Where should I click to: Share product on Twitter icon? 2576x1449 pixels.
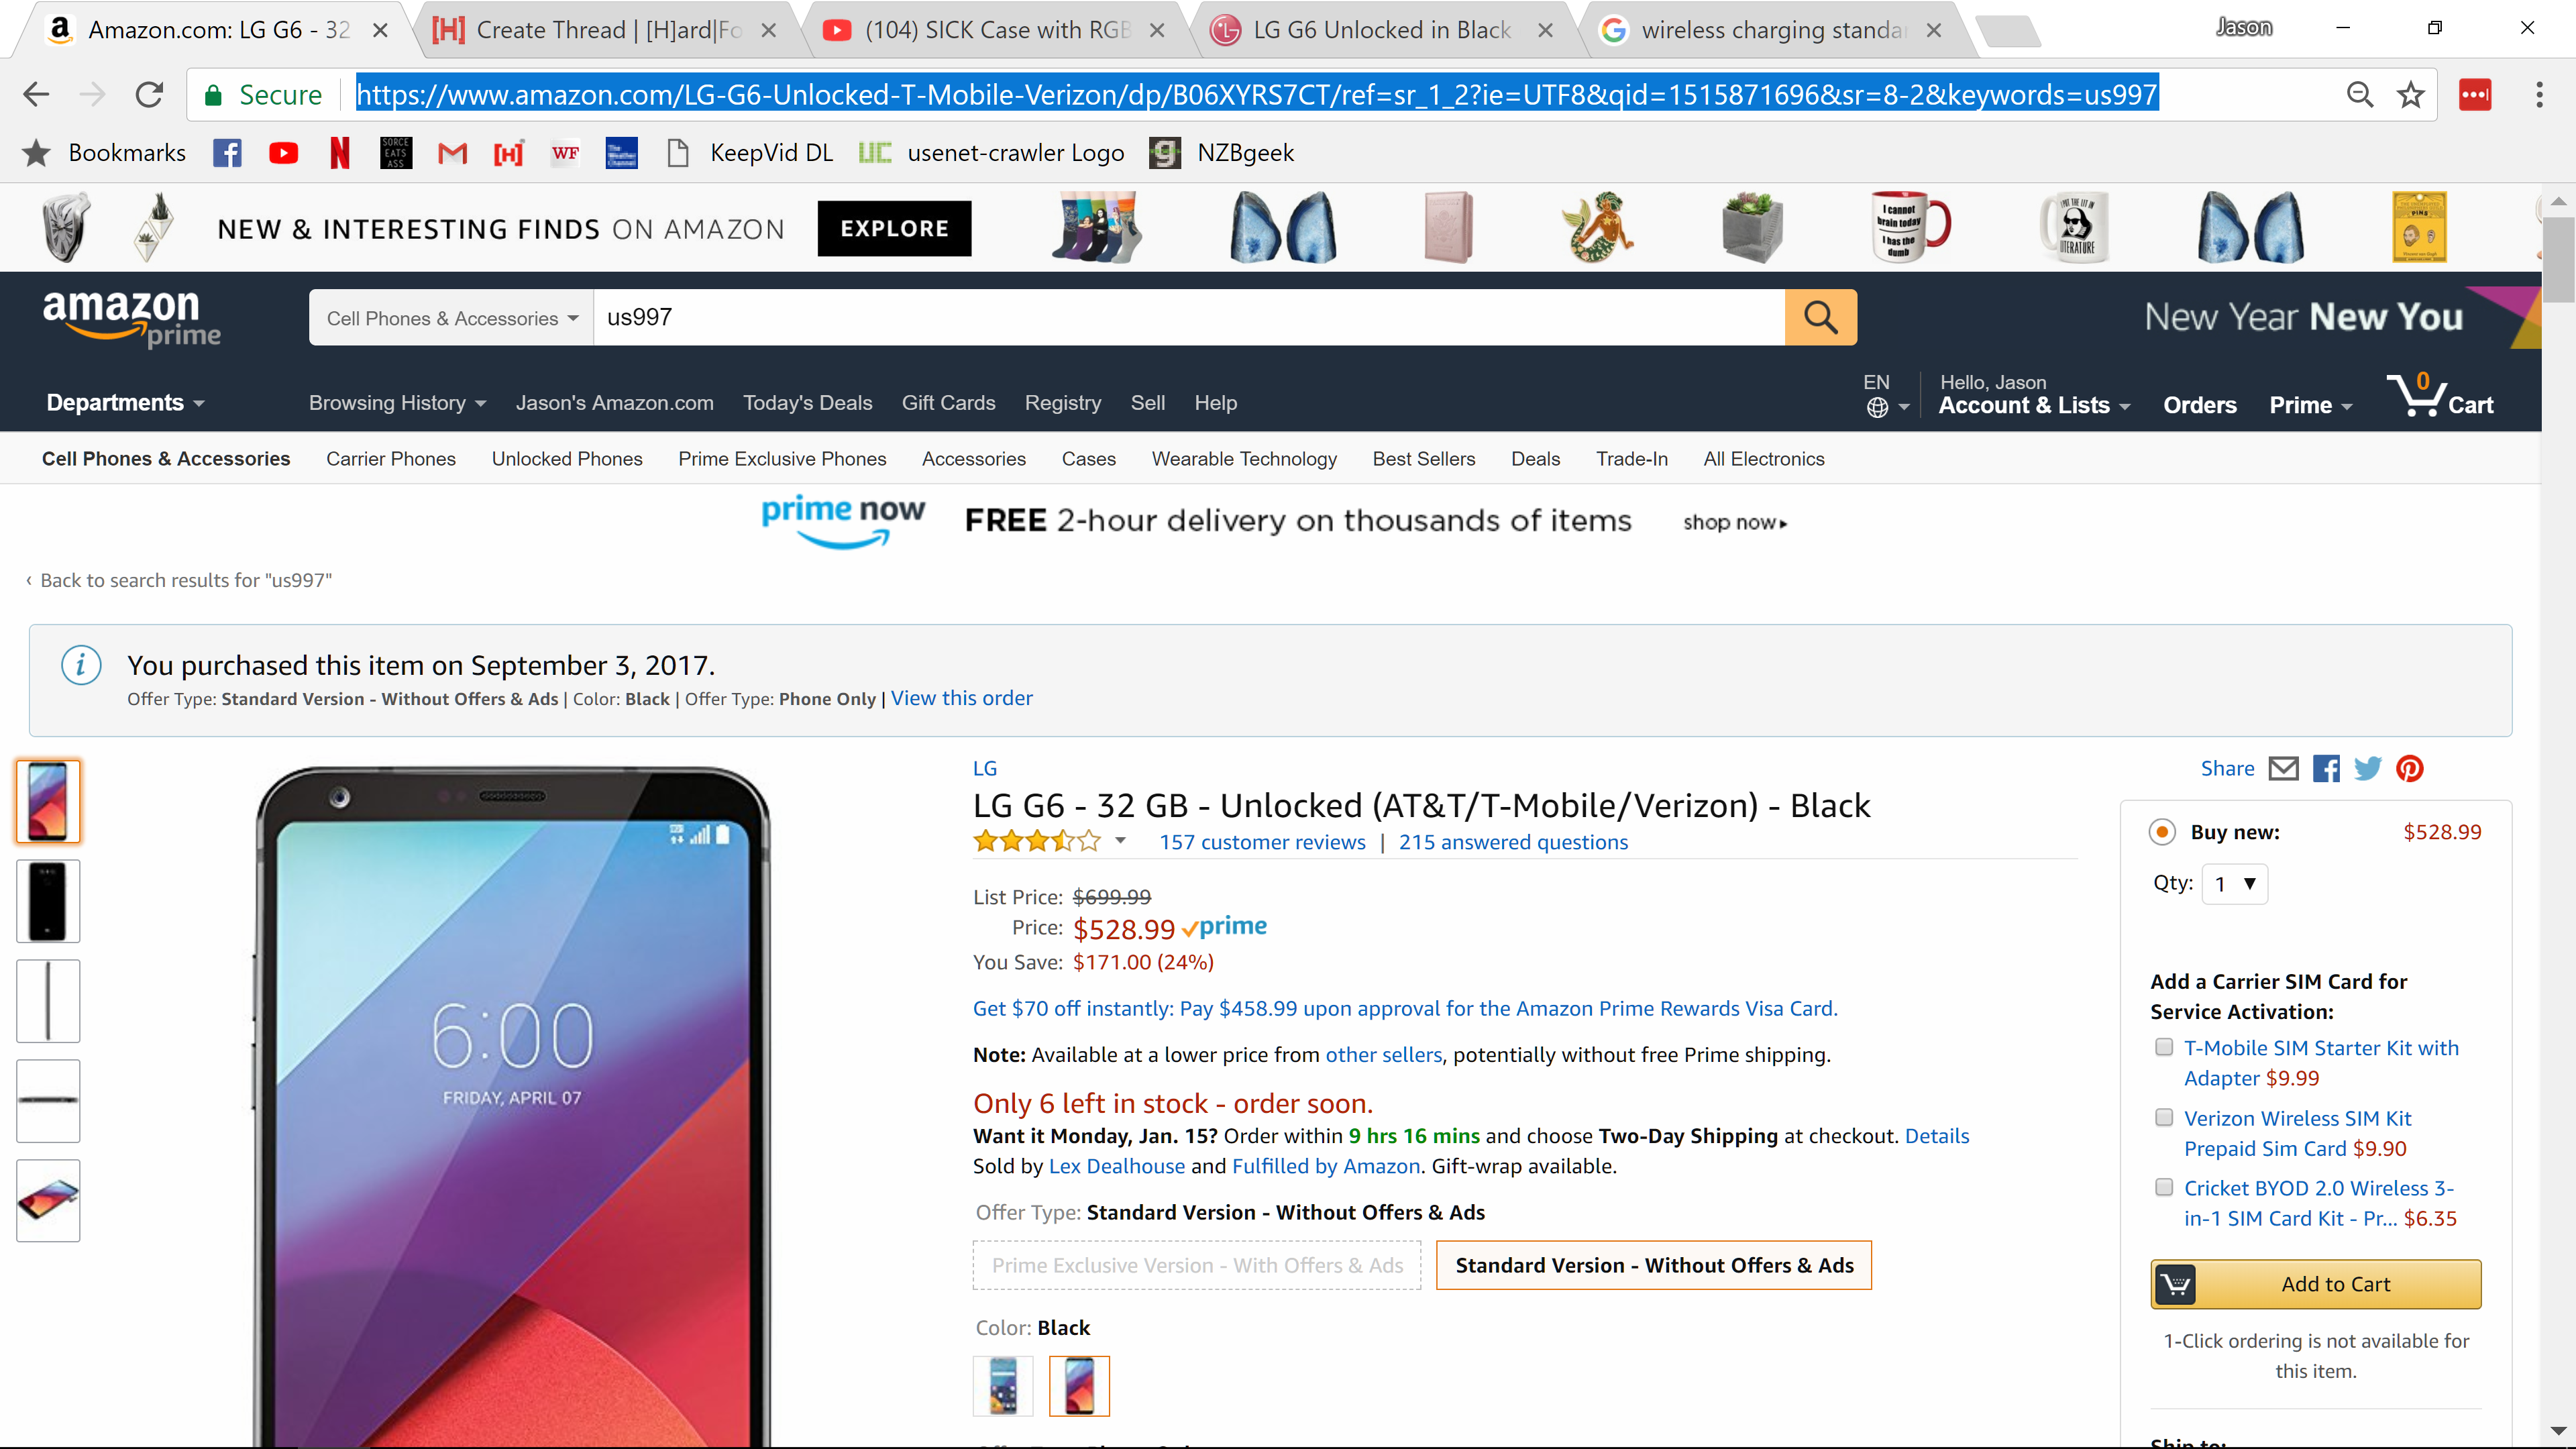tap(2367, 769)
